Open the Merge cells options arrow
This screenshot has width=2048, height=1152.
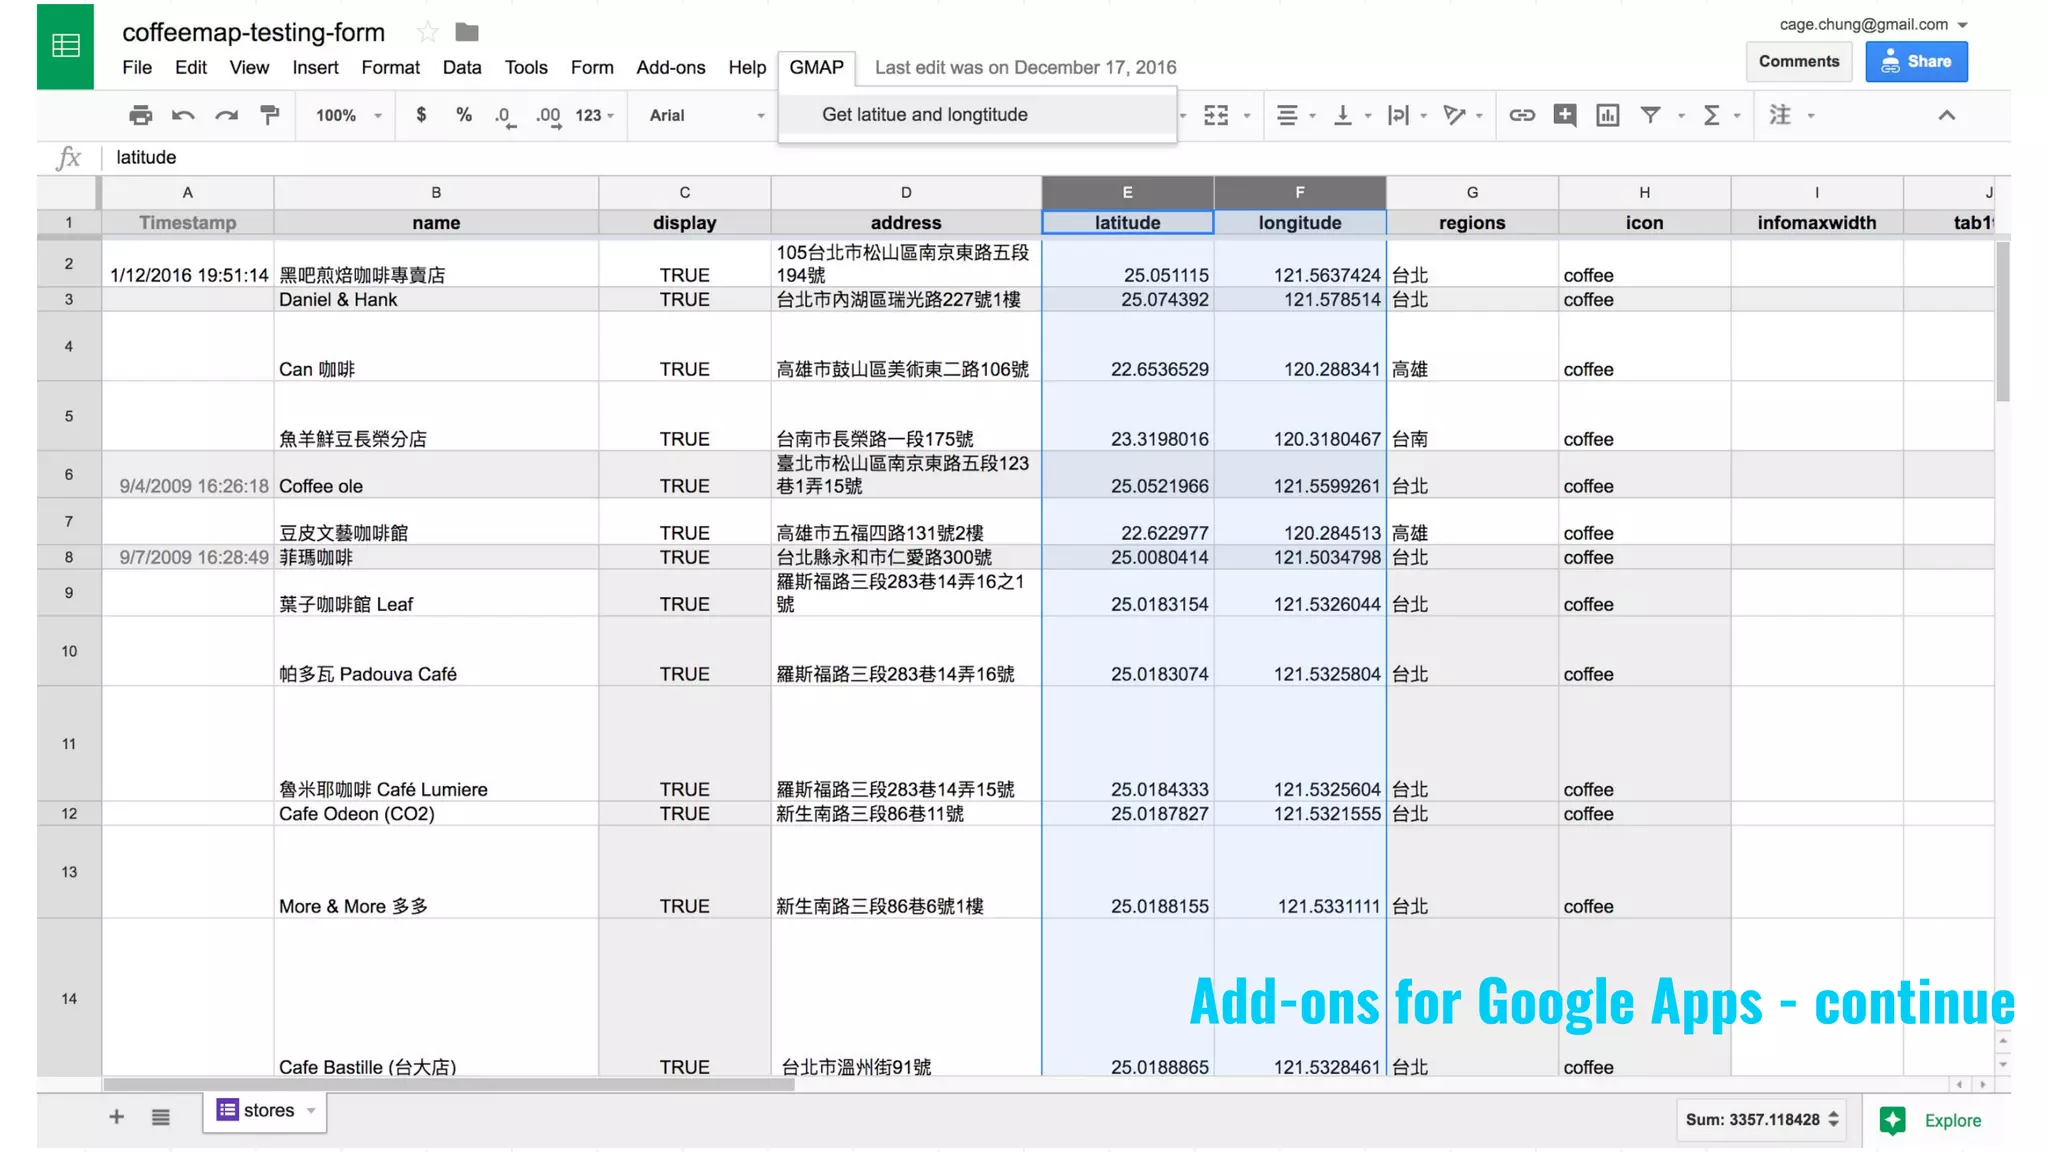pyautogui.click(x=1247, y=116)
